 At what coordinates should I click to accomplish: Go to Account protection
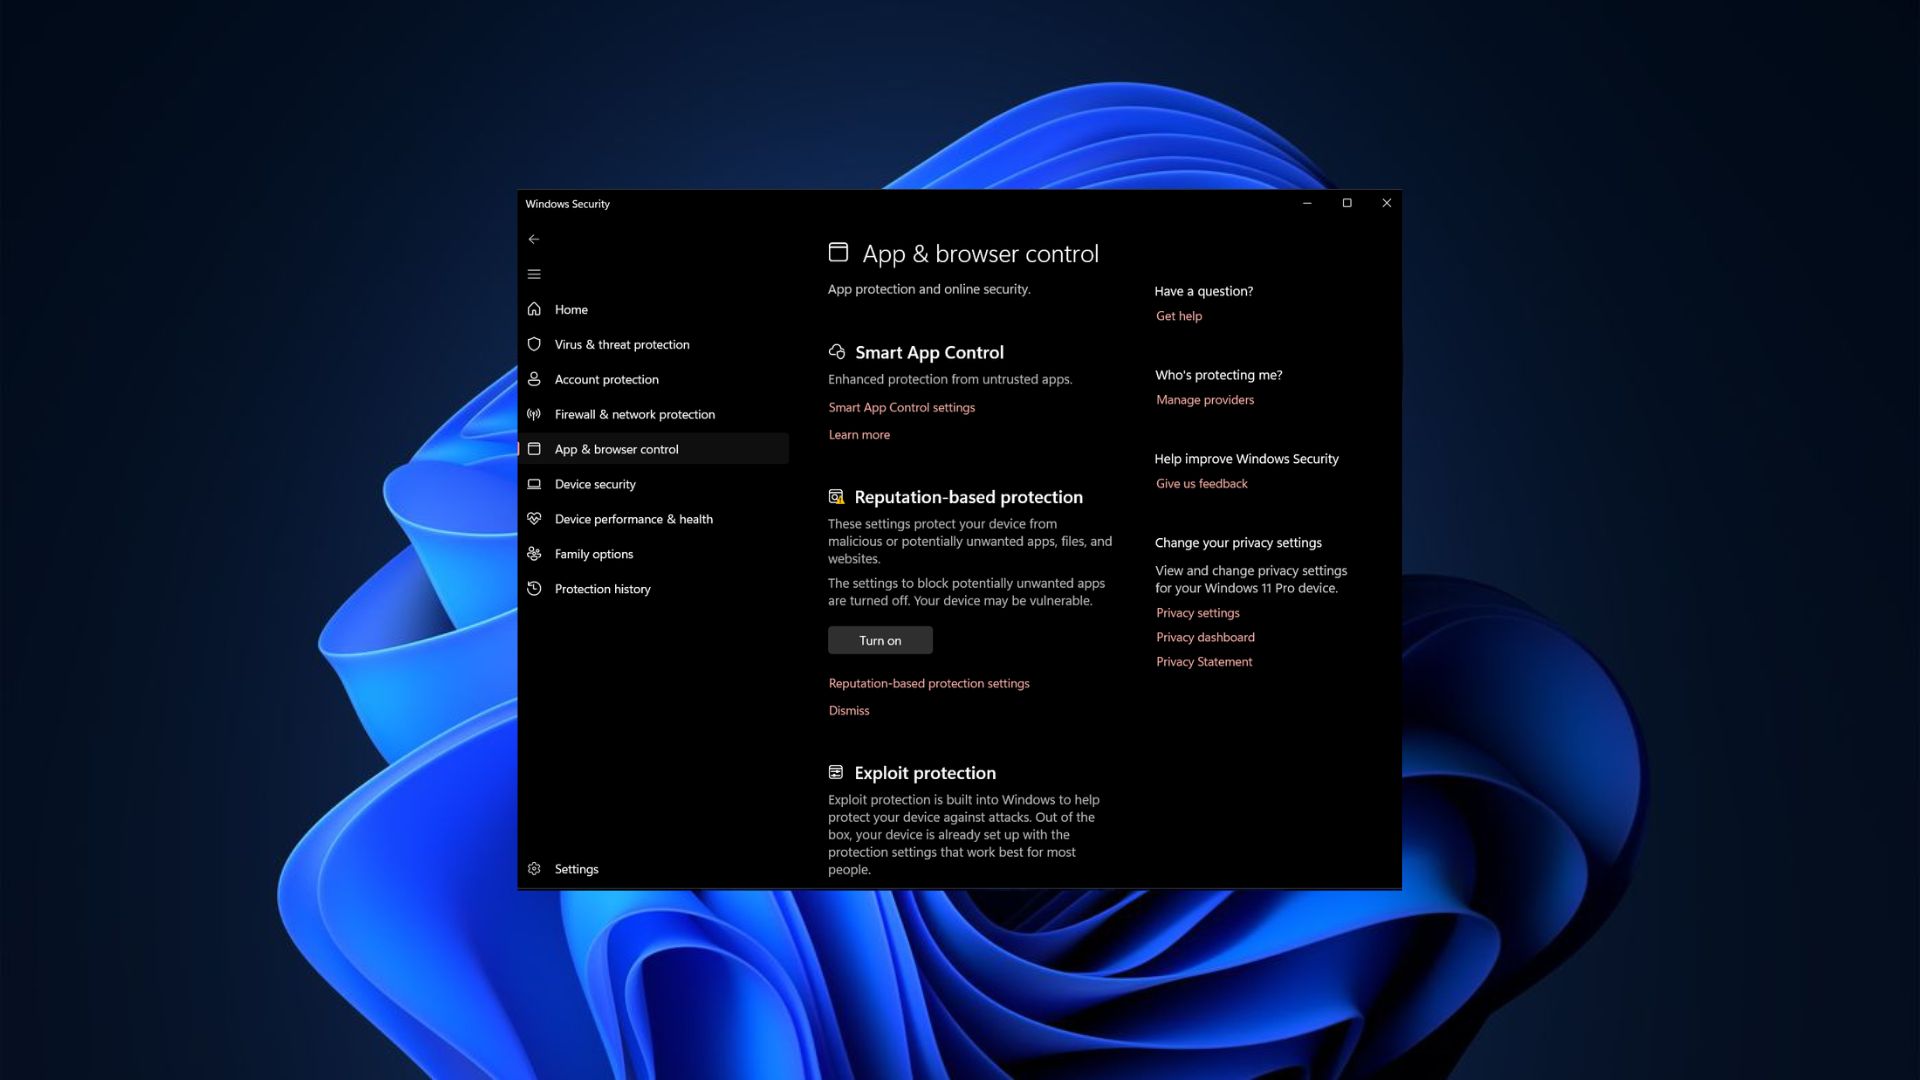tap(654, 379)
